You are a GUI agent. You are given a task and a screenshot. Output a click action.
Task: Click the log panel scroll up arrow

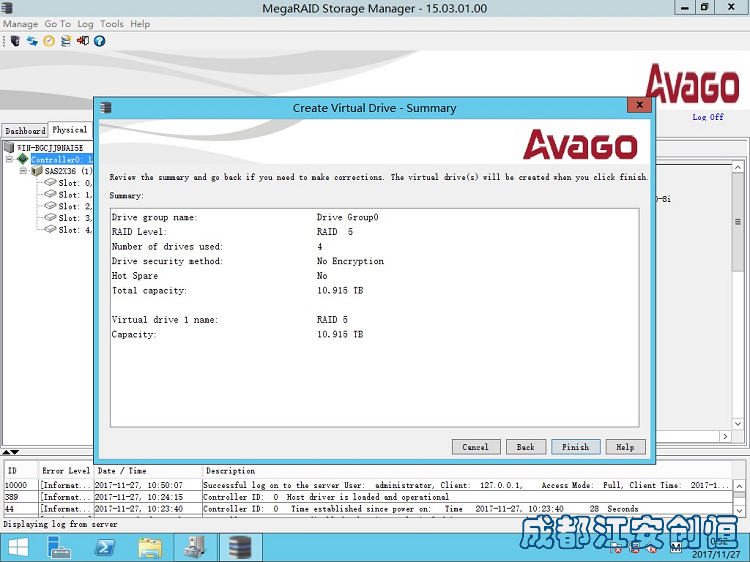pyautogui.click(x=739, y=486)
